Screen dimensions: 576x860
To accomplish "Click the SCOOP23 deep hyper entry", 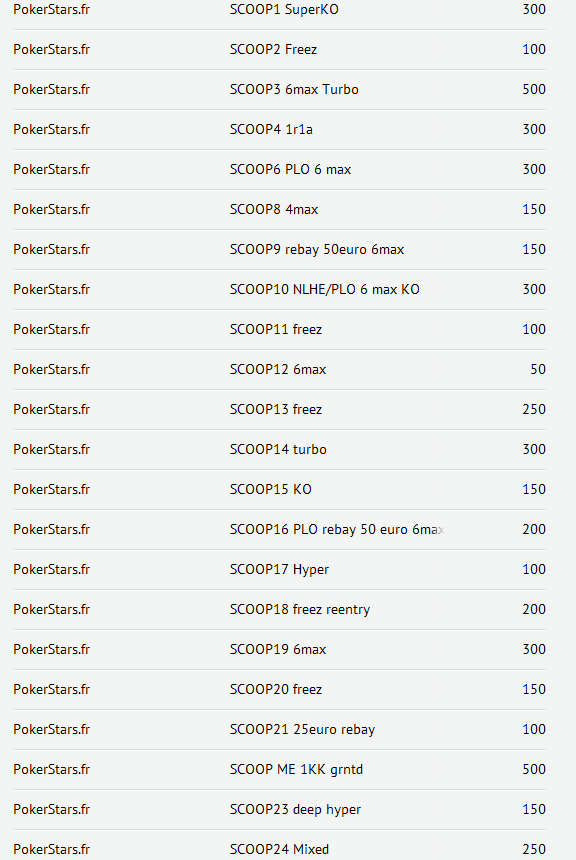I will (295, 810).
